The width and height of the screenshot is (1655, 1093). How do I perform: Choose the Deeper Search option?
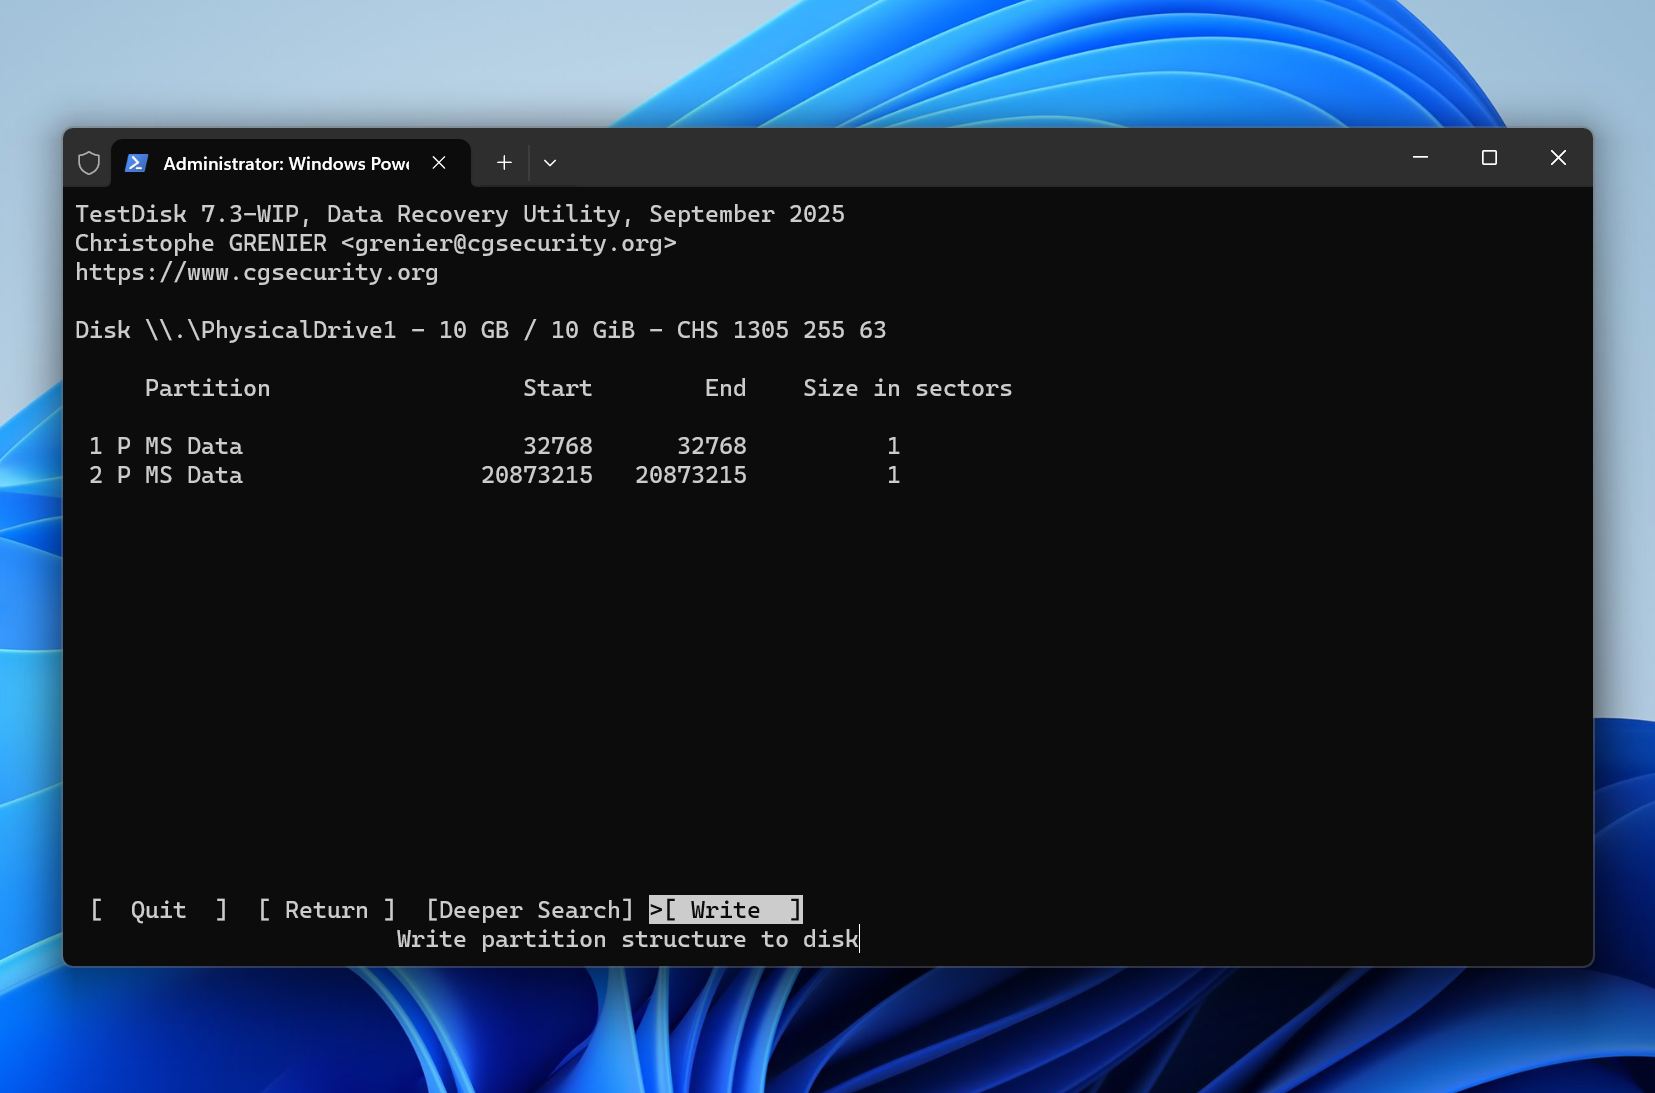tap(530, 910)
